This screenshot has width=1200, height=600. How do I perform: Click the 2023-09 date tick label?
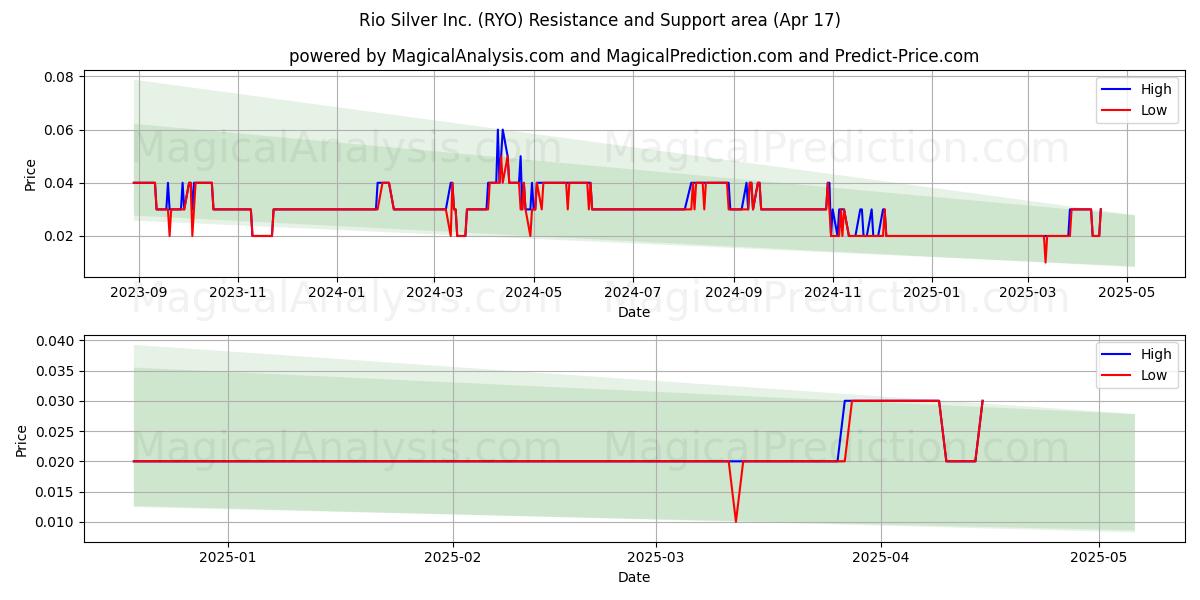click(139, 293)
